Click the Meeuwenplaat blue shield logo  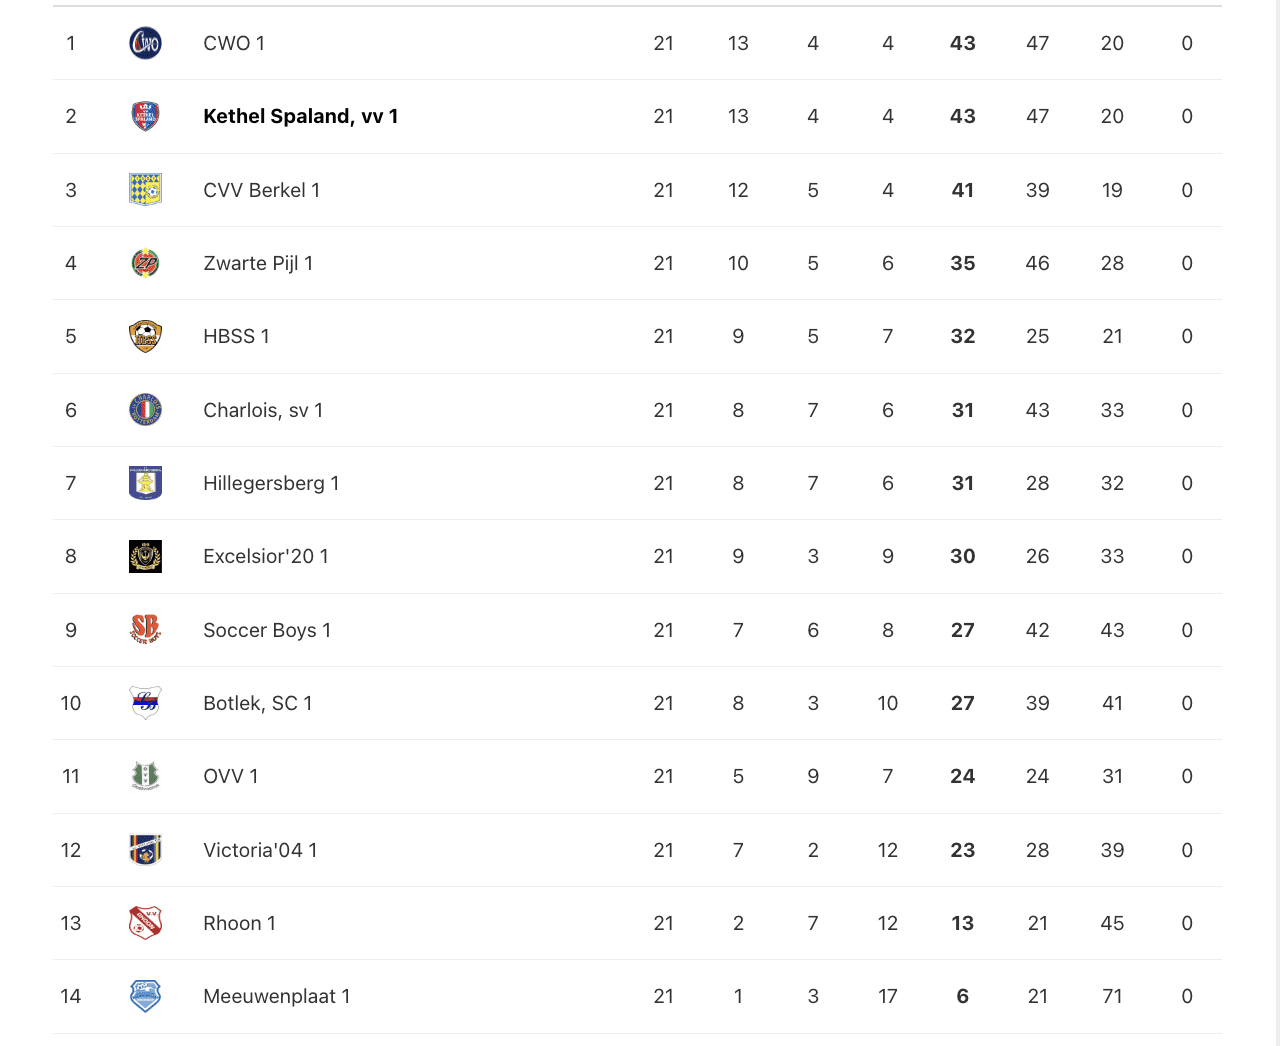tap(145, 996)
